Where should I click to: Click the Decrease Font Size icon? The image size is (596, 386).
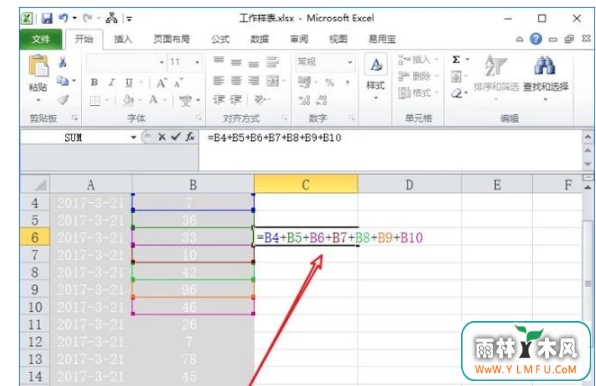(178, 82)
